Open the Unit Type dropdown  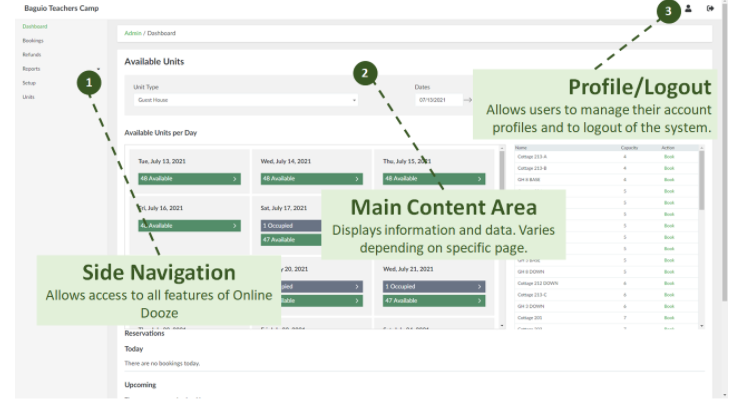pyautogui.click(x=245, y=100)
